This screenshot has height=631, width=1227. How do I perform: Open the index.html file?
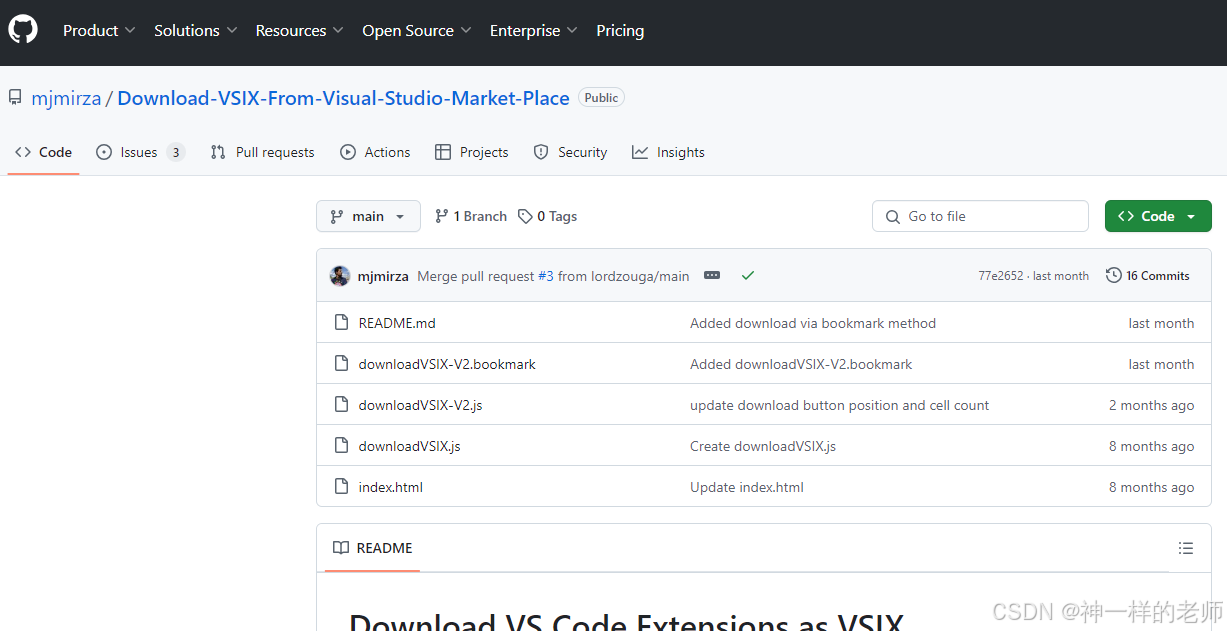(391, 487)
